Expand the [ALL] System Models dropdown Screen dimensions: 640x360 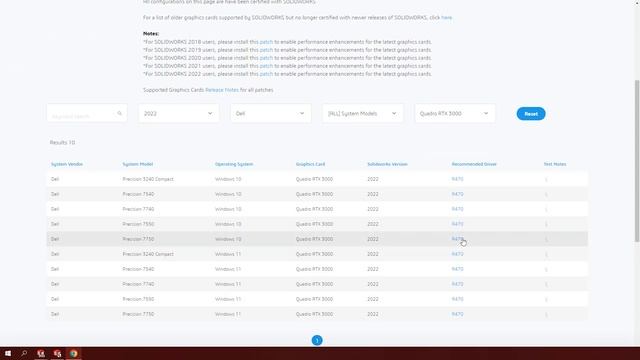click(362, 113)
